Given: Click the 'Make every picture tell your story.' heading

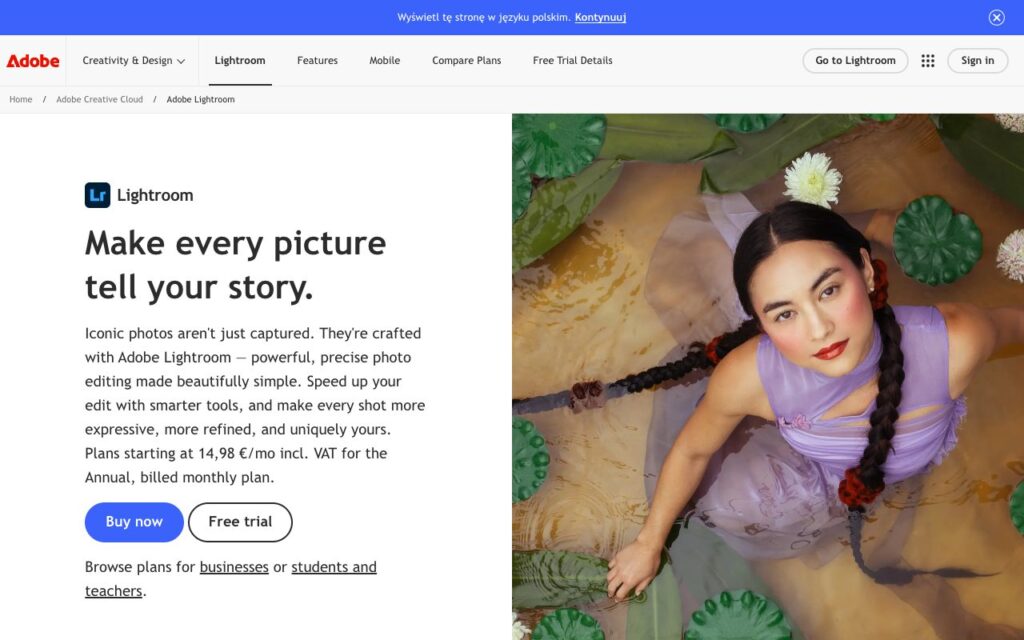Looking at the screenshot, I should coord(235,265).
